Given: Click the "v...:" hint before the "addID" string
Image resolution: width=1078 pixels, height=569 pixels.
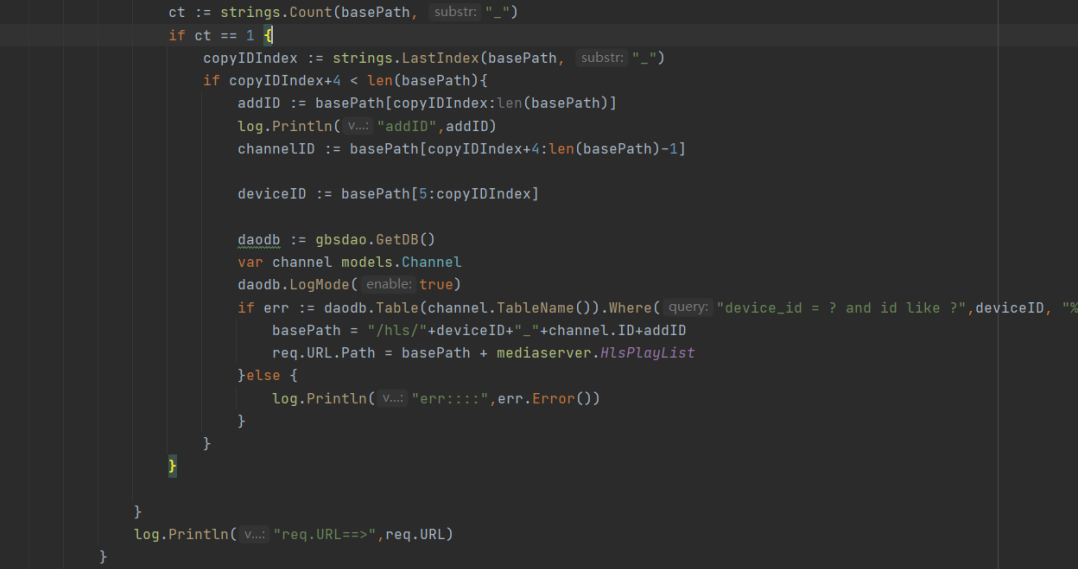Looking at the screenshot, I should pos(358,126).
